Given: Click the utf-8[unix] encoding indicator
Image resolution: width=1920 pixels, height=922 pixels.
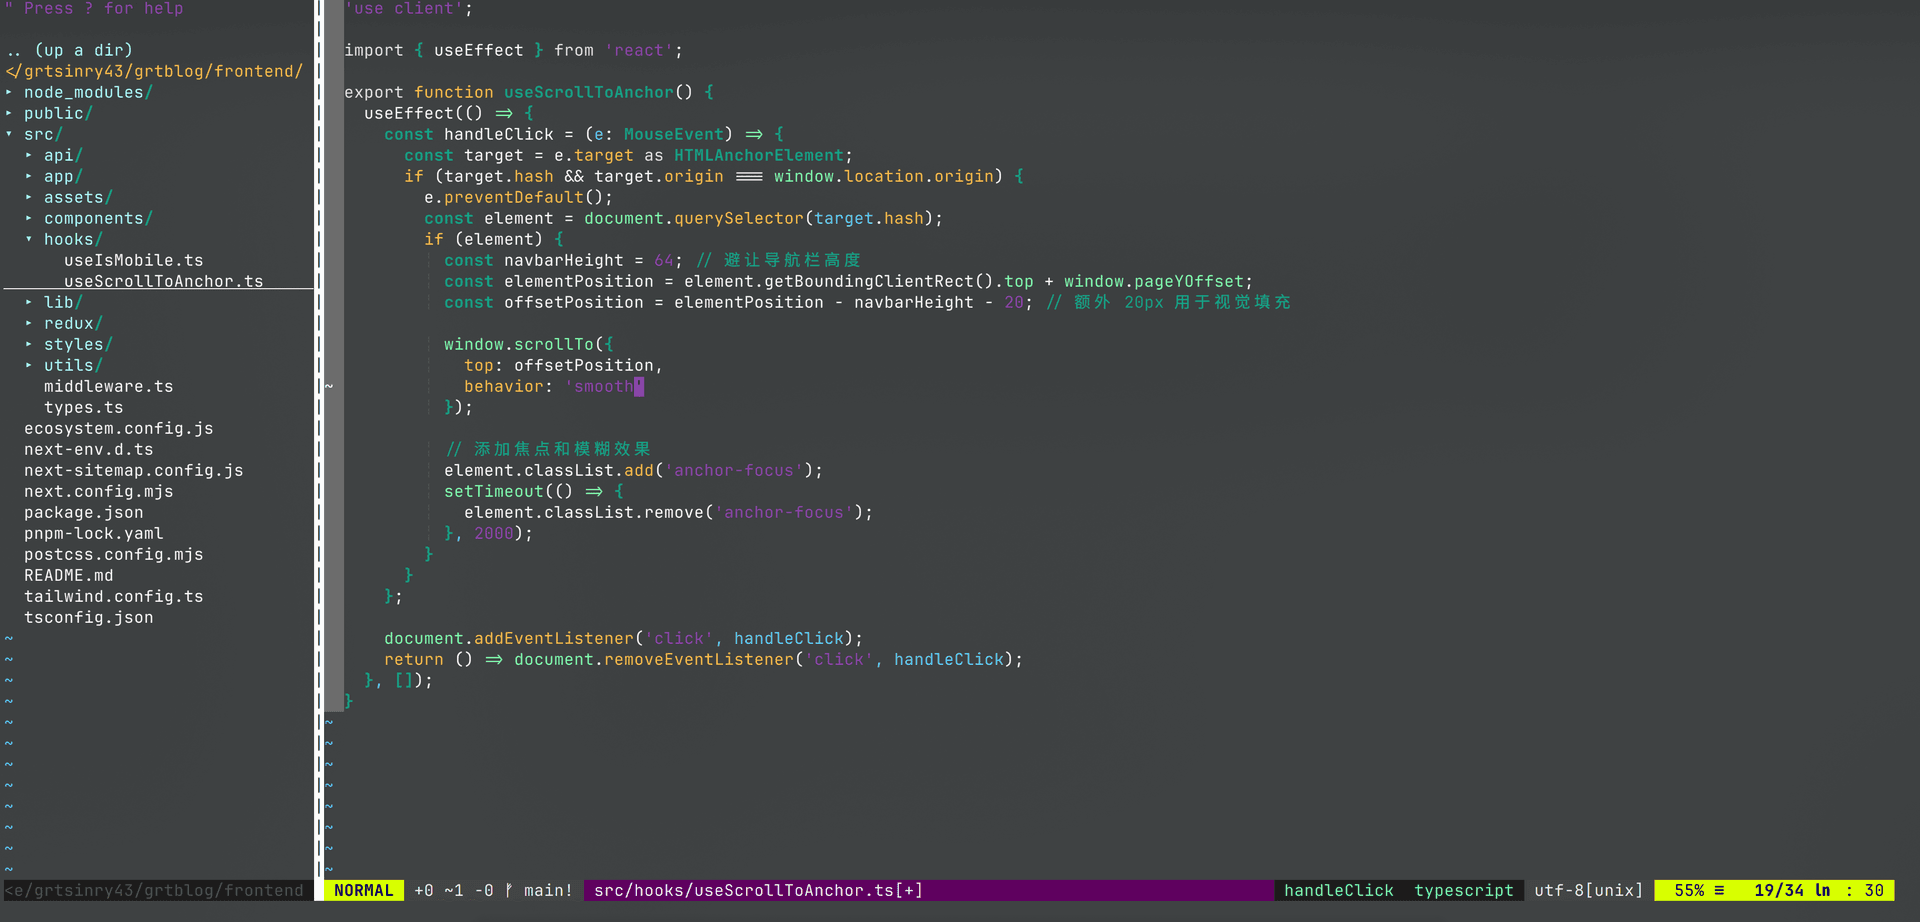Looking at the screenshot, I should 1588,890.
